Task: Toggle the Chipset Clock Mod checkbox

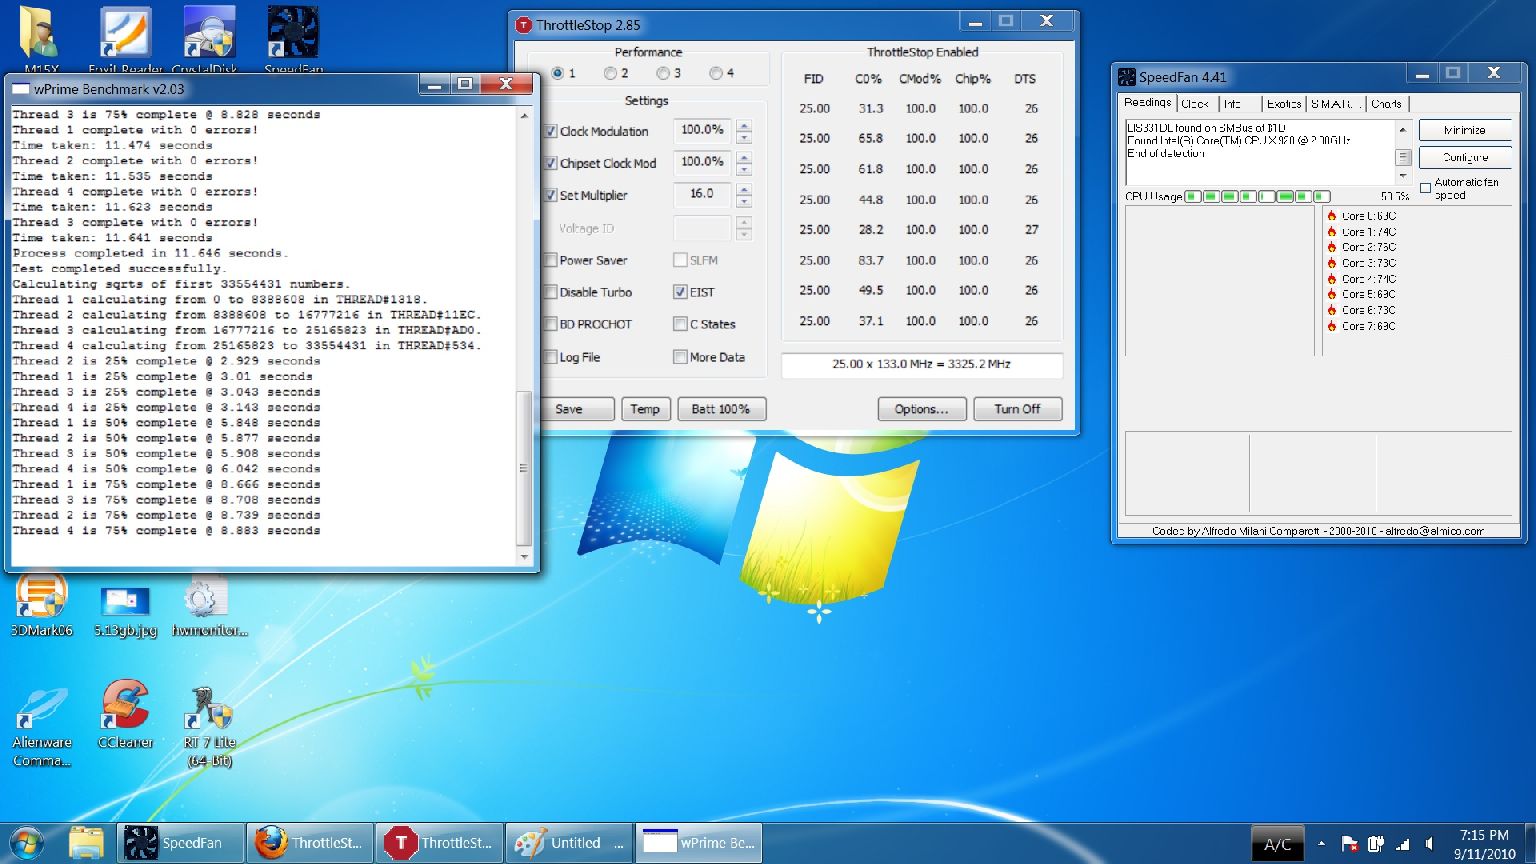Action: tap(550, 163)
